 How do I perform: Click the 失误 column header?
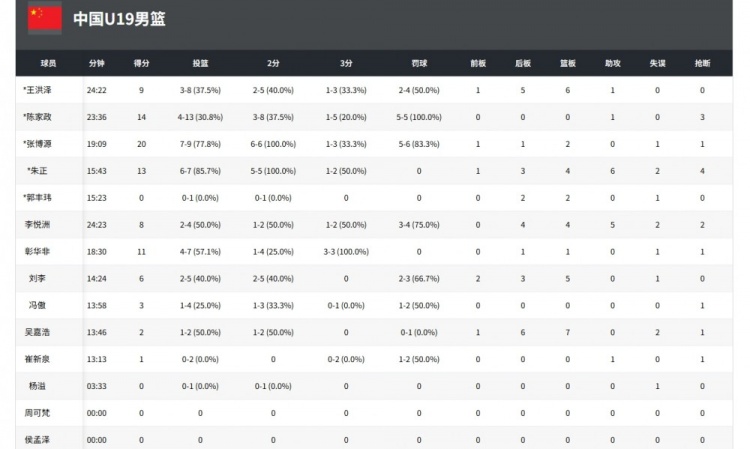[657, 63]
